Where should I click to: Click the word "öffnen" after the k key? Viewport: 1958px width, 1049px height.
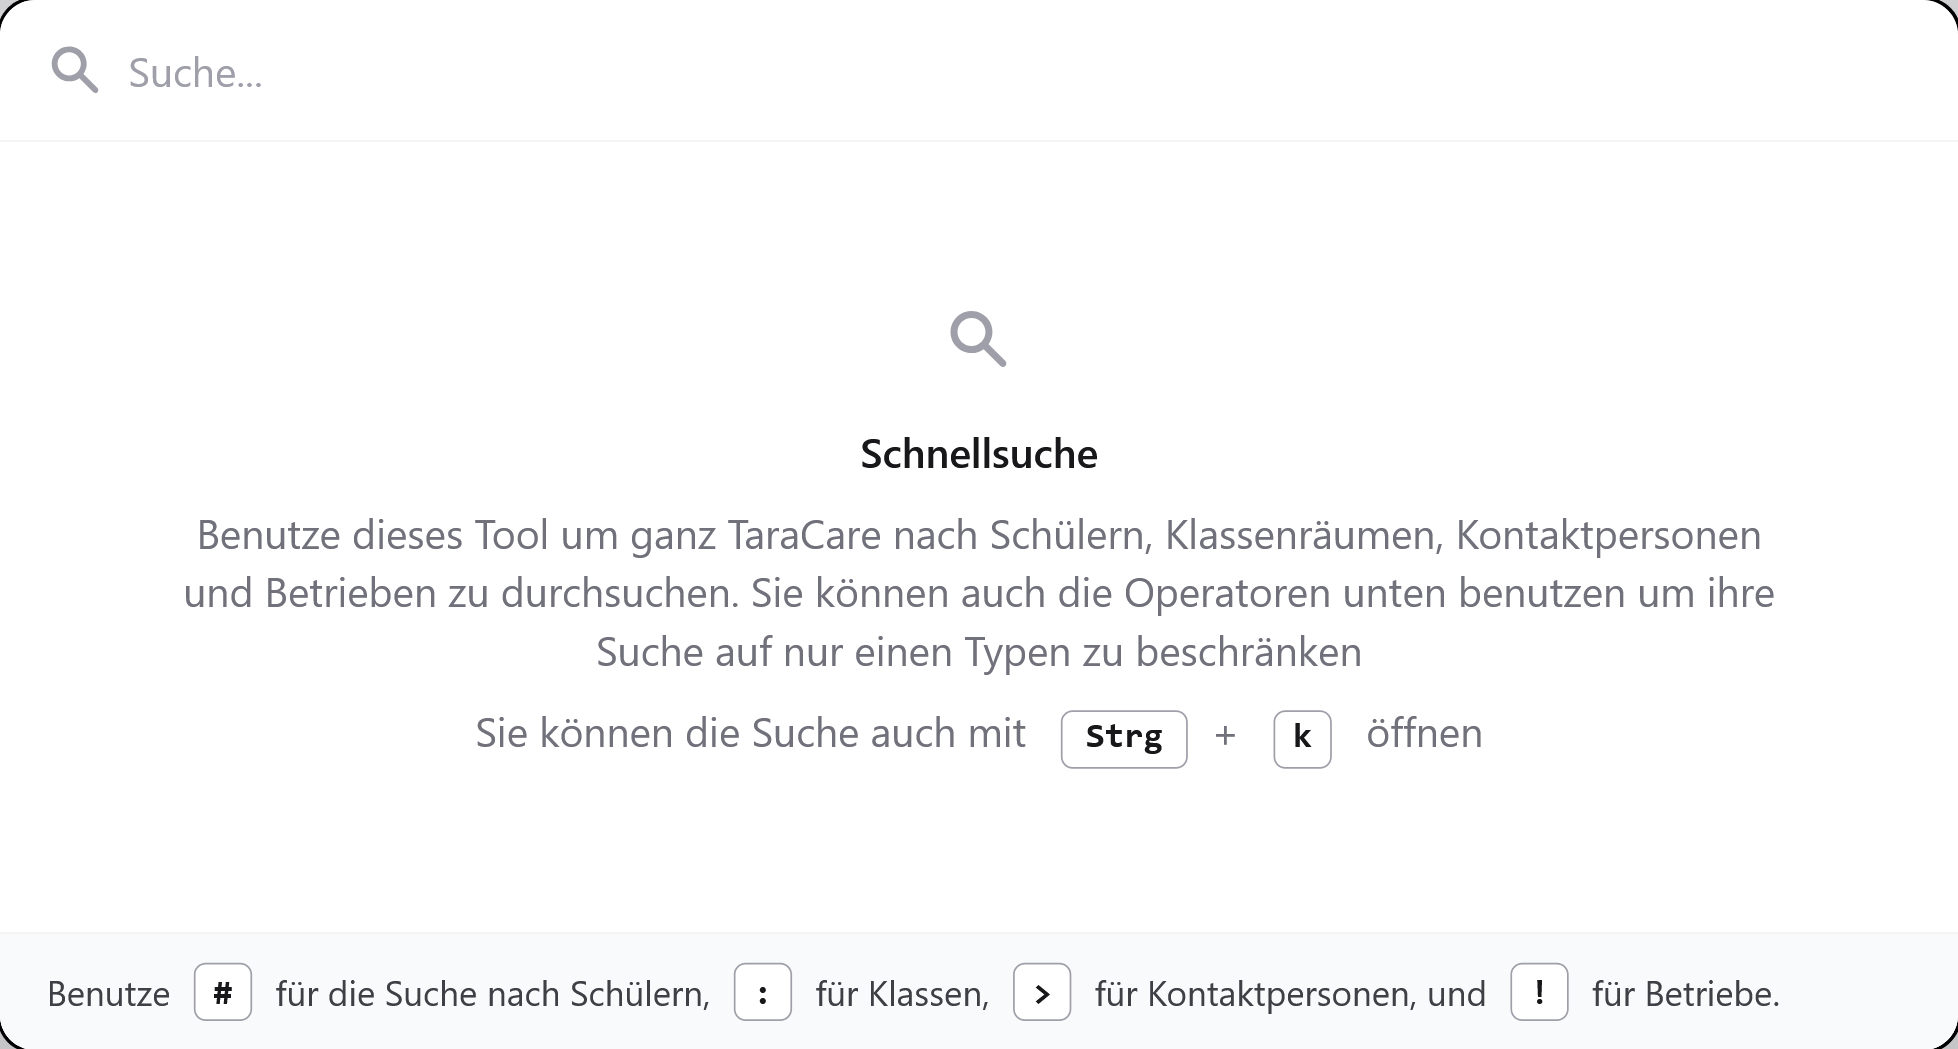(1424, 734)
